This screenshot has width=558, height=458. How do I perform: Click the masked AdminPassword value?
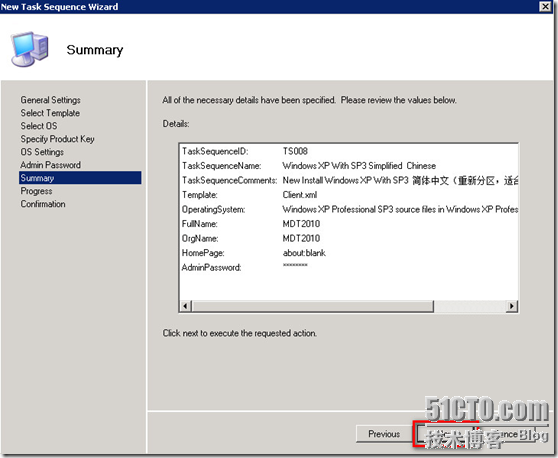[x=295, y=265]
